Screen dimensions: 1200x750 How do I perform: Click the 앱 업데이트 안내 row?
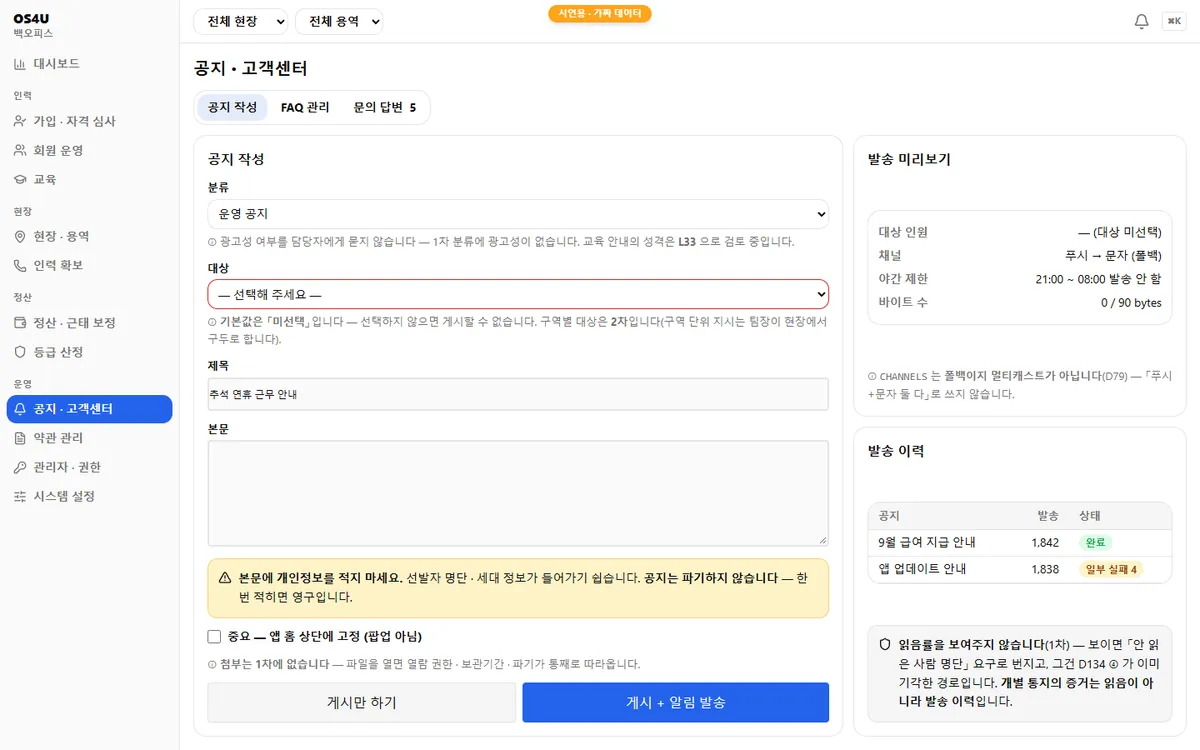click(1020, 569)
